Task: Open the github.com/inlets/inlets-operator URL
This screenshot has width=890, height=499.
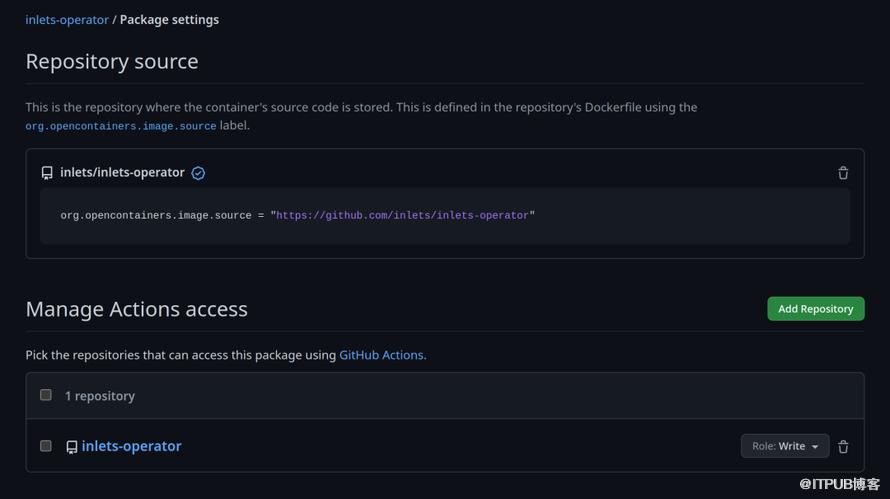Action: pos(402,216)
